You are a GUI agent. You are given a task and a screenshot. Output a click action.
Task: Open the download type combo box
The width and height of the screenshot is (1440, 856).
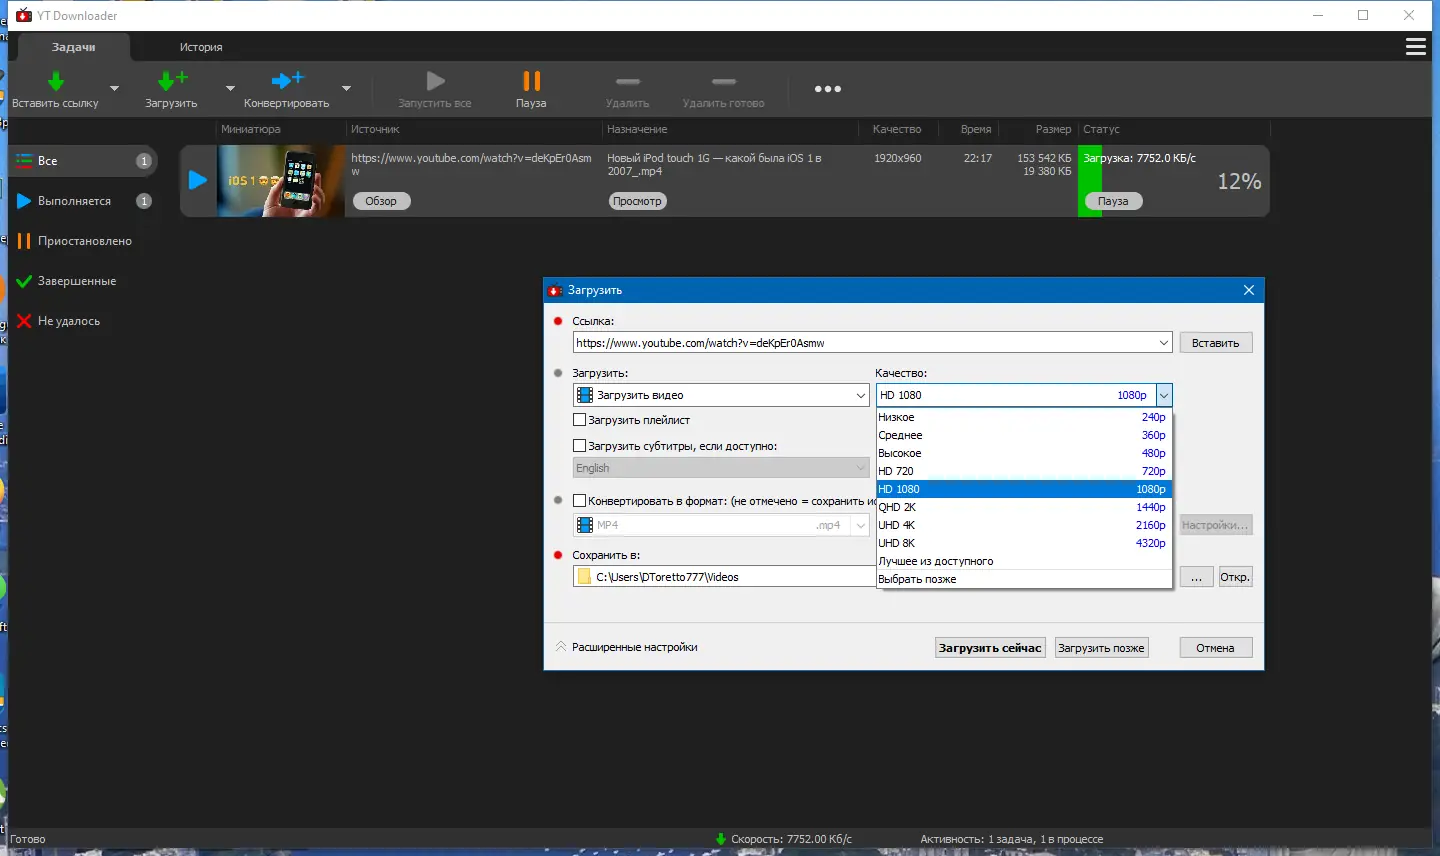pos(721,395)
